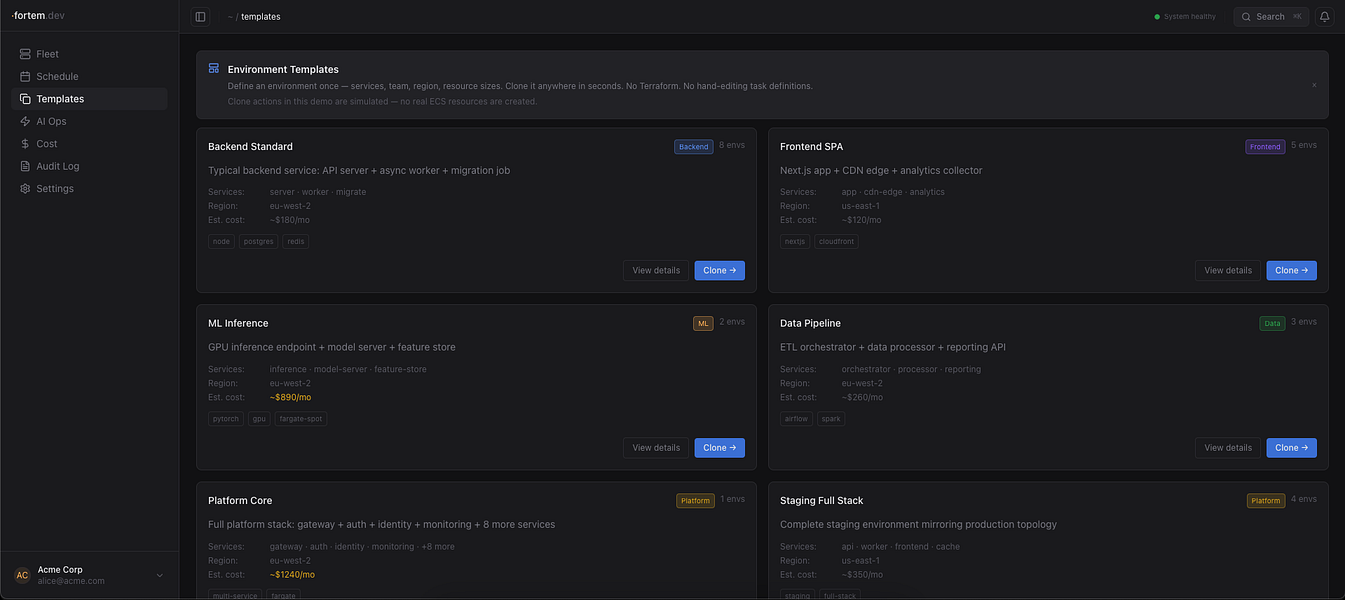Click the Settings gear icon
This screenshot has width=1345, height=600.
point(25,188)
